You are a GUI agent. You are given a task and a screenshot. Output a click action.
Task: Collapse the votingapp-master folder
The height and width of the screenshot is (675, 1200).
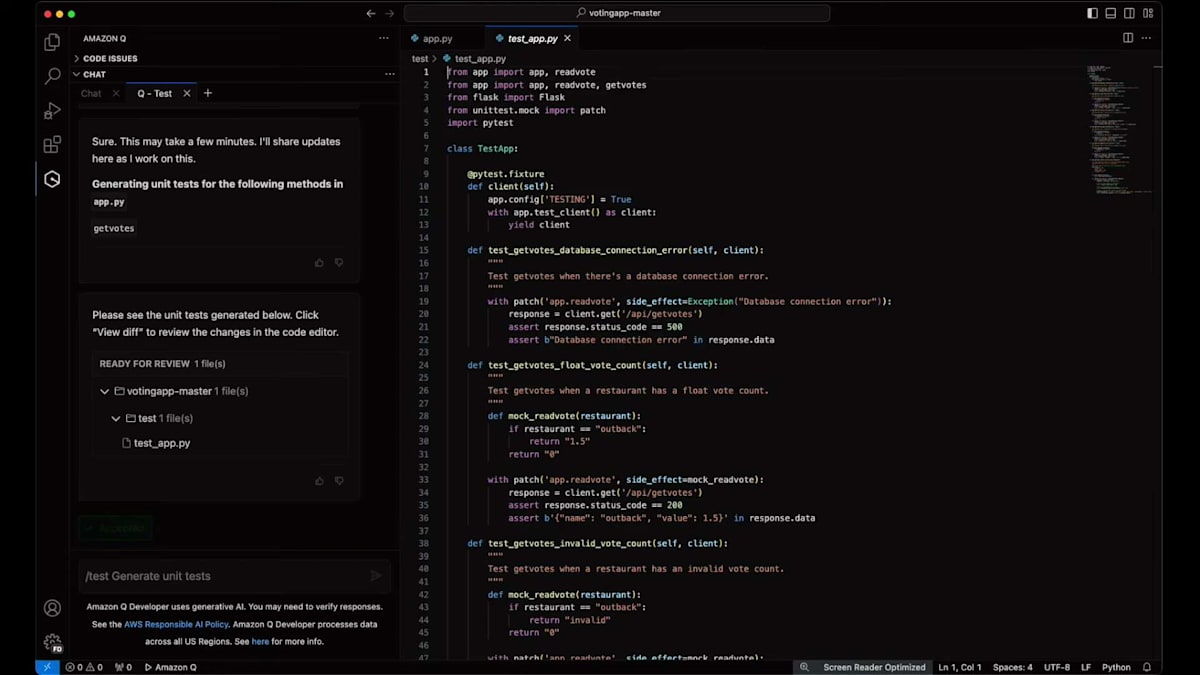[105, 391]
